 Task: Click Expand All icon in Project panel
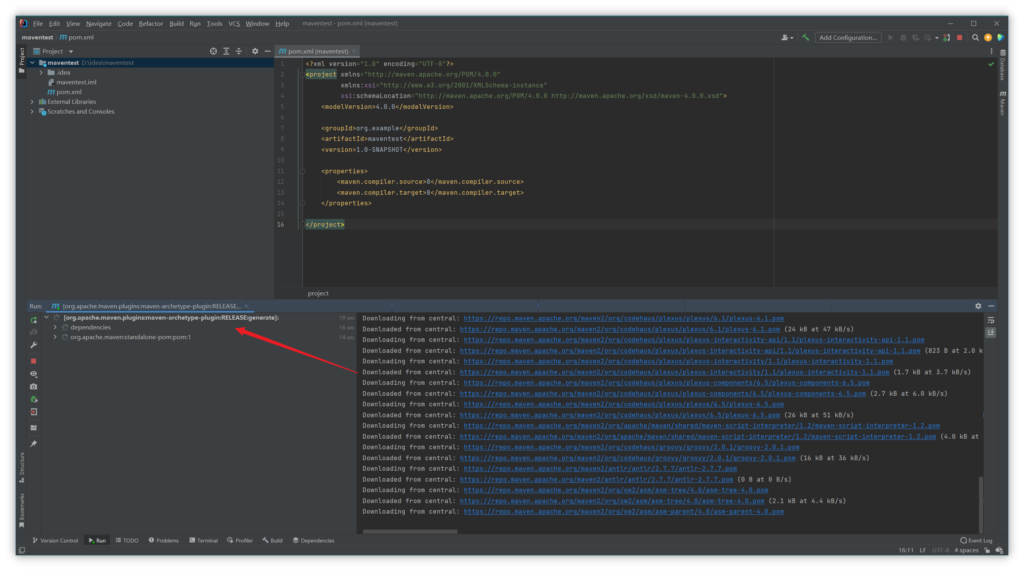tap(226, 51)
